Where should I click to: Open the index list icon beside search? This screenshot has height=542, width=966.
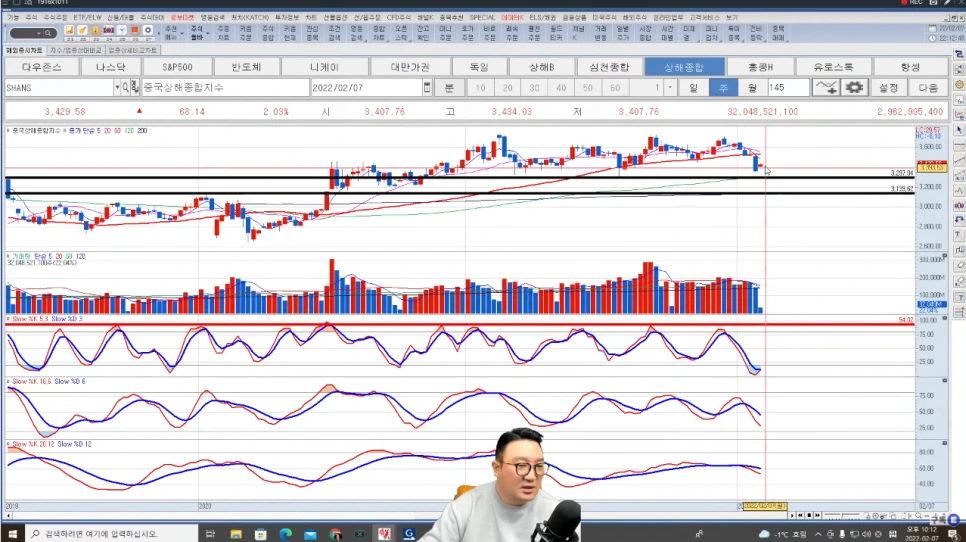pos(135,88)
